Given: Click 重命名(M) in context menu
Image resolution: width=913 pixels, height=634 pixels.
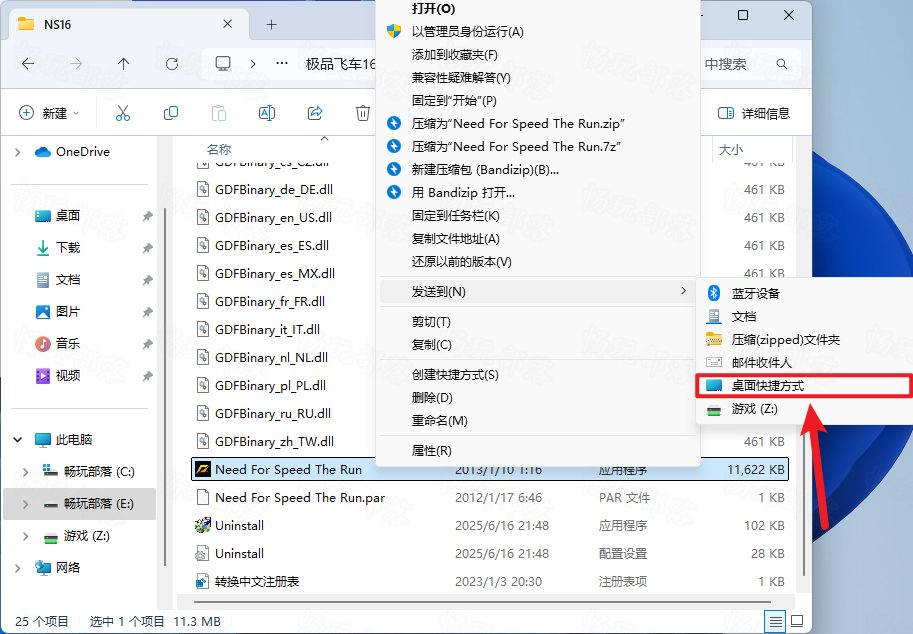Looking at the screenshot, I should pos(439,420).
